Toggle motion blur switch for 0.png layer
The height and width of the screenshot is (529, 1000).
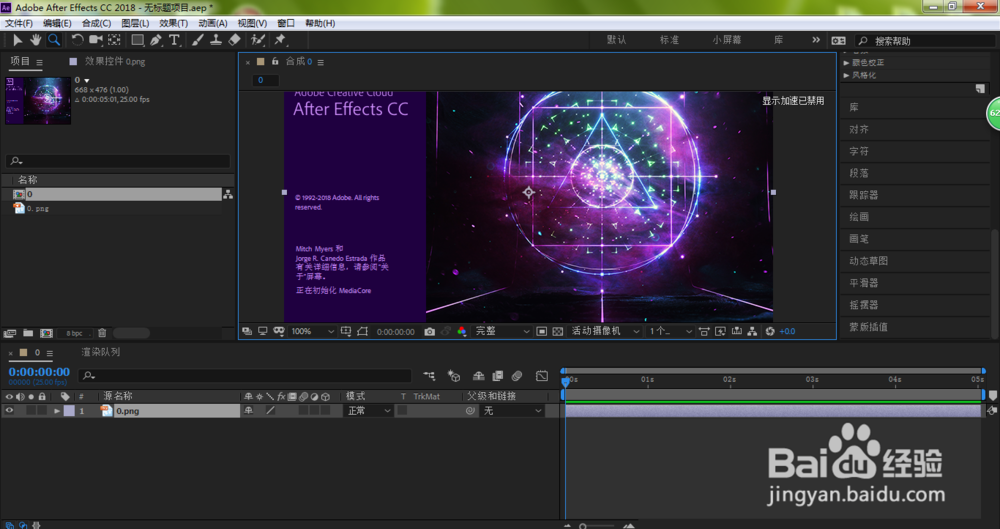[304, 411]
